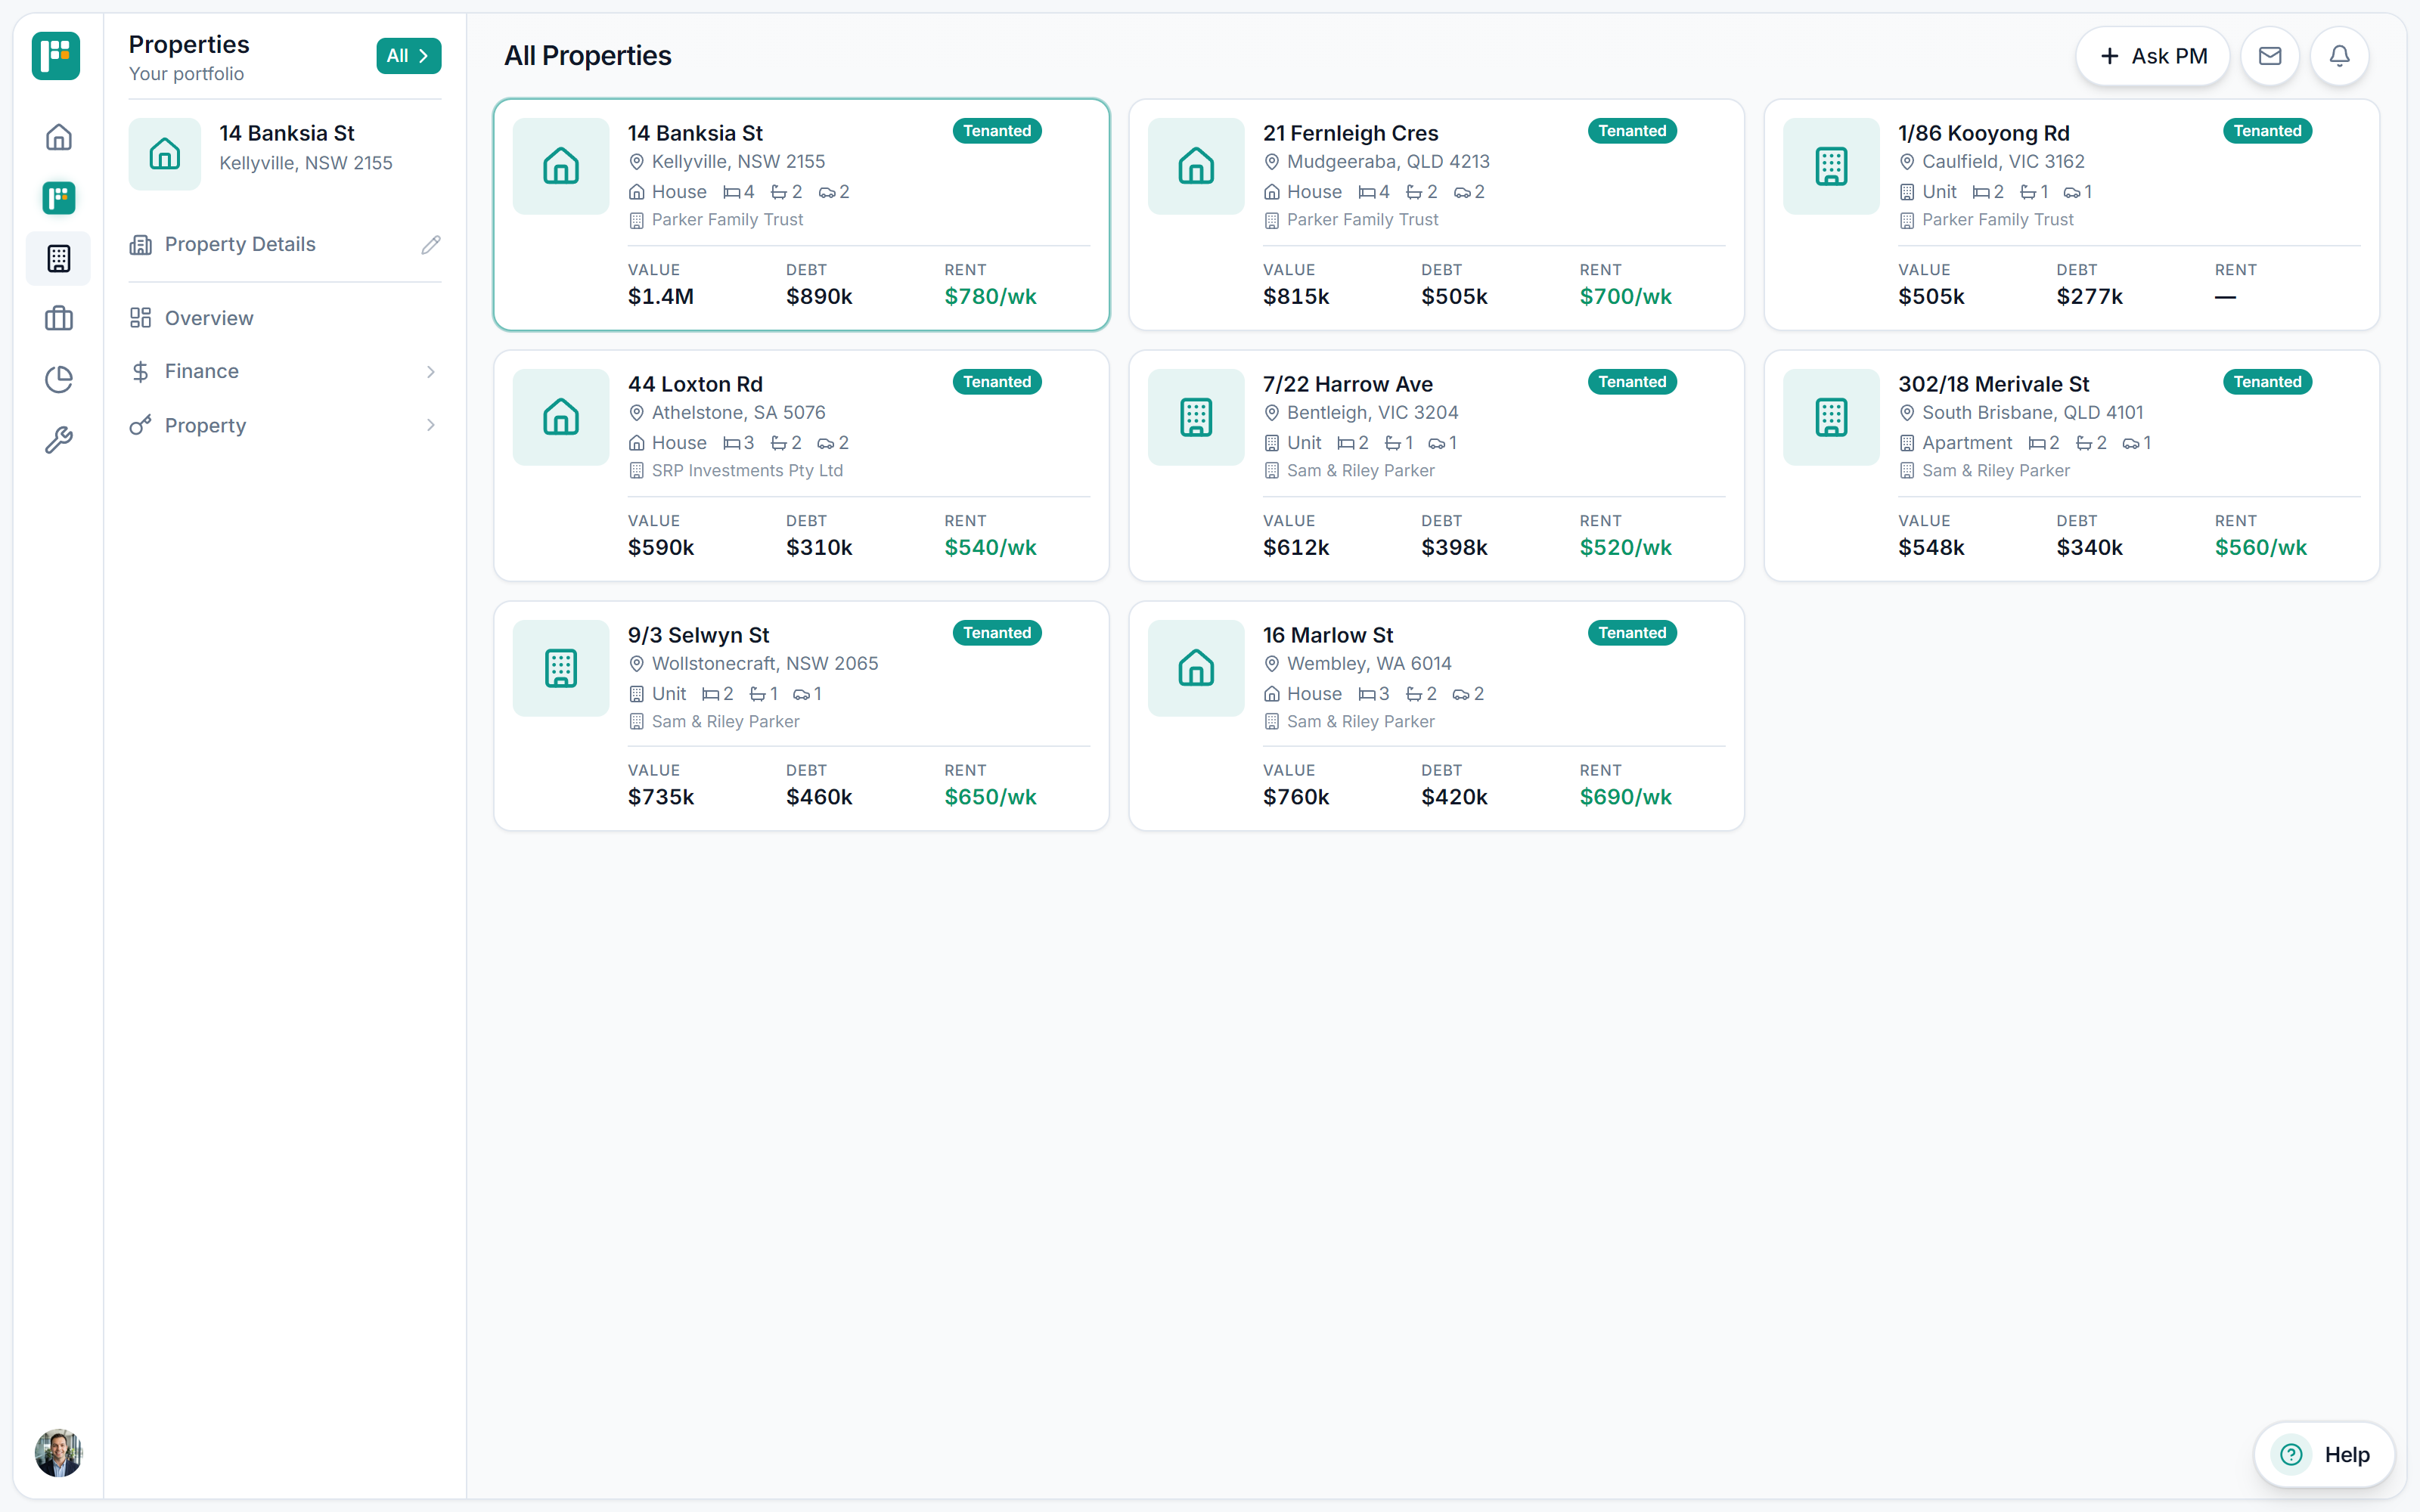Viewport: 2420px width, 1512px height.
Task: Click the 14 Banksia St sidebar house icon
Action: [165, 153]
